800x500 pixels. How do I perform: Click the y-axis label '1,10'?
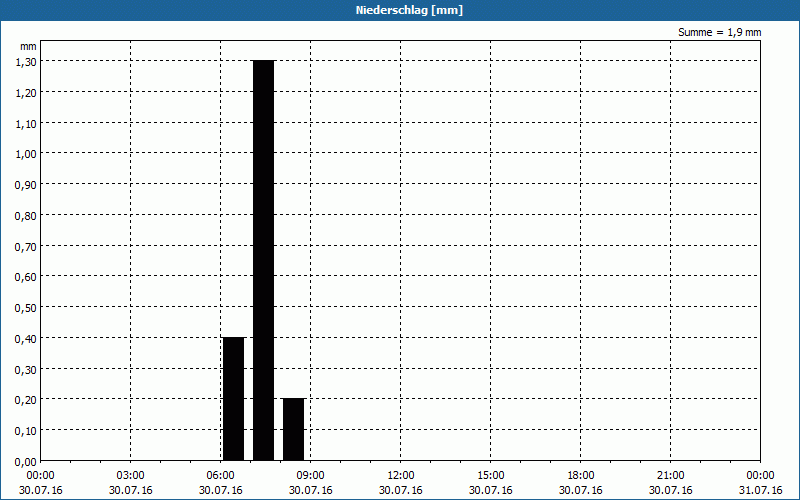[26, 123]
